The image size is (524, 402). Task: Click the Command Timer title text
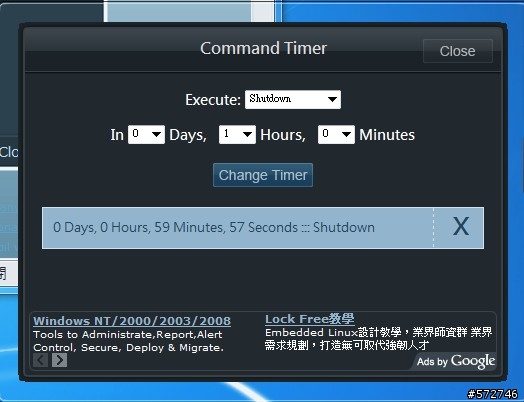point(263,48)
